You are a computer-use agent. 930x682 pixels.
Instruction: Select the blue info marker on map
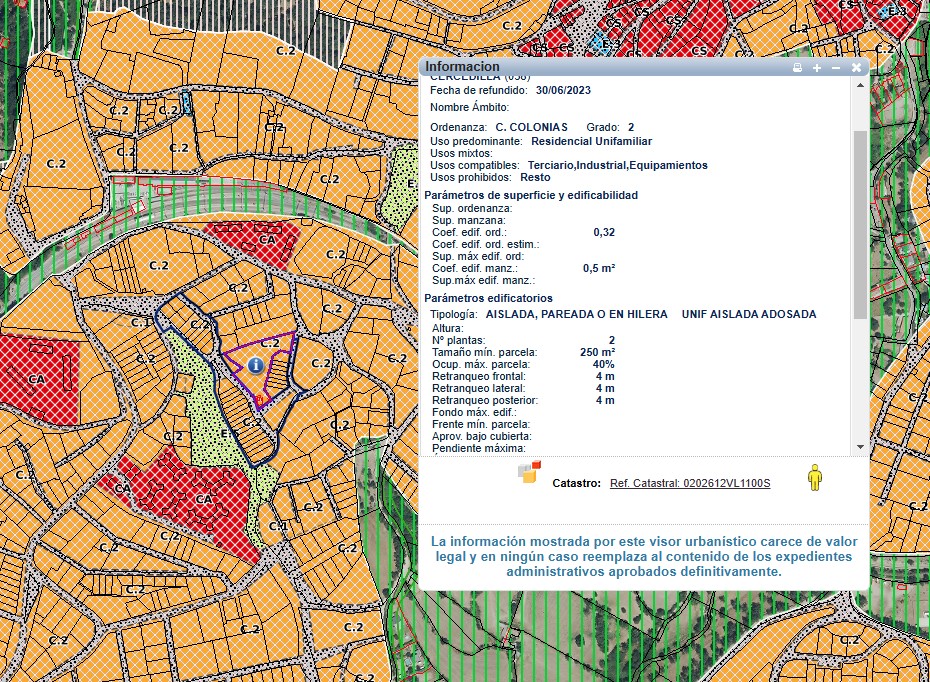[x=256, y=365]
